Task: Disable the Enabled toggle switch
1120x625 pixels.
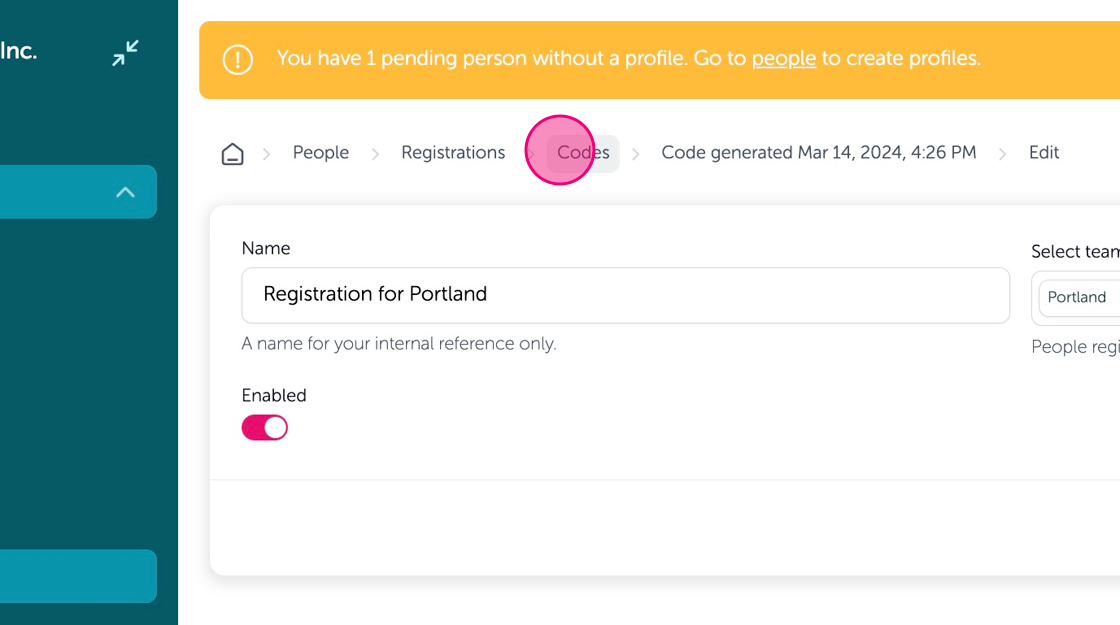Action: 264,427
